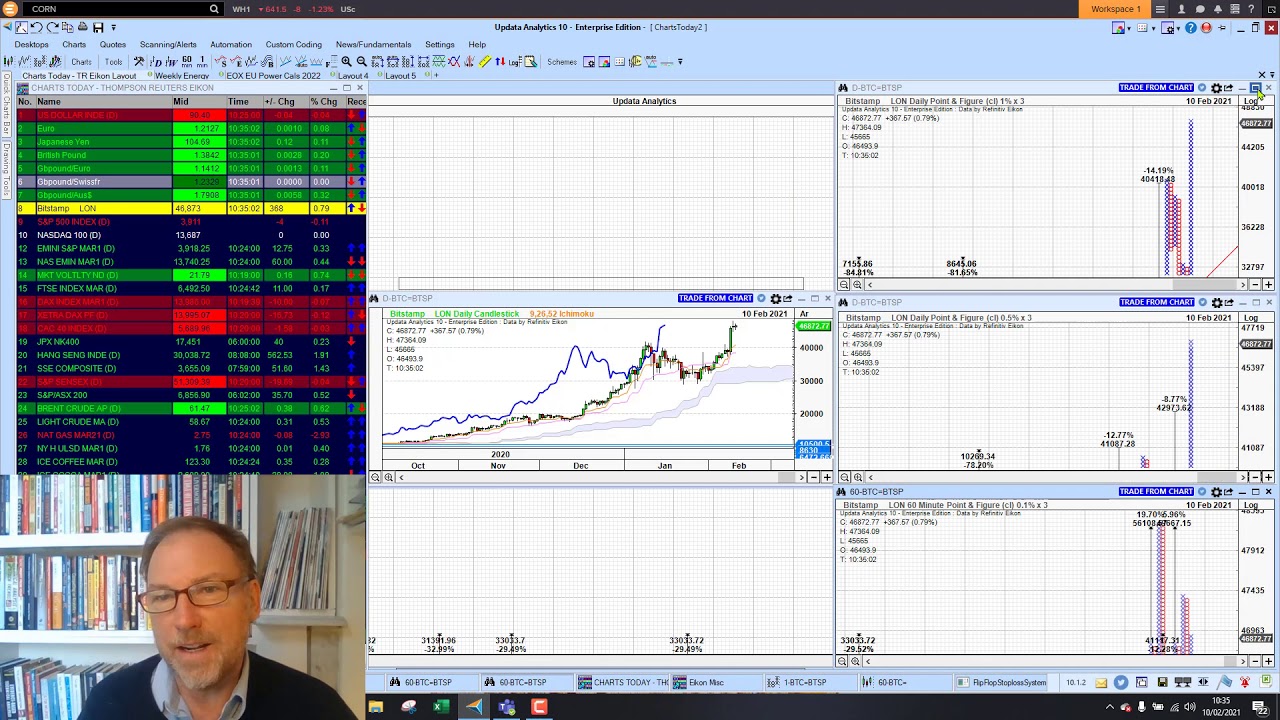Image resolution: width=1280 pixels, height=720 pixels.
Task: Click the binoculars icon on the top D-BTC=BTSP chart
Action: pos(843,88)
